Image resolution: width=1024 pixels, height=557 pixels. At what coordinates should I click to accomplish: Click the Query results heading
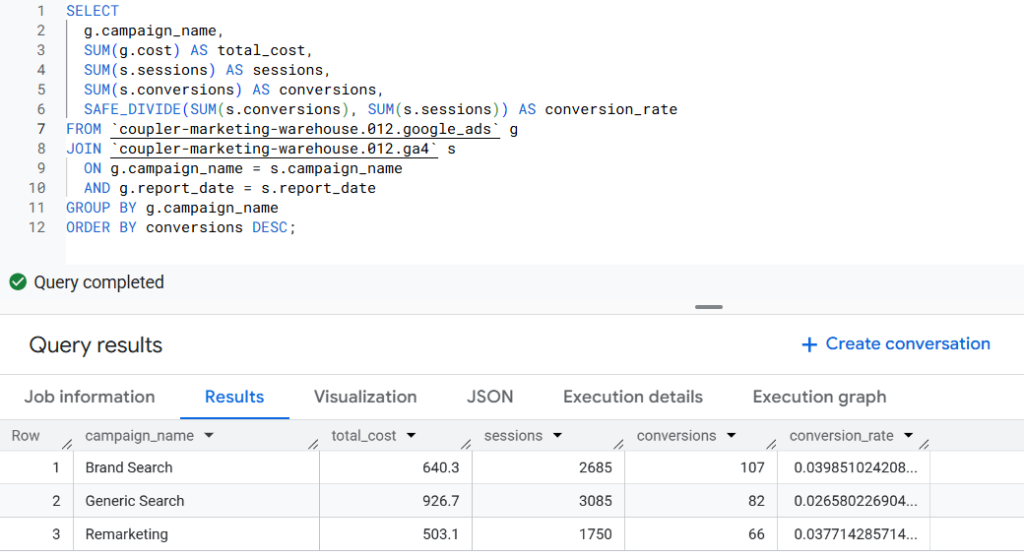95,345
